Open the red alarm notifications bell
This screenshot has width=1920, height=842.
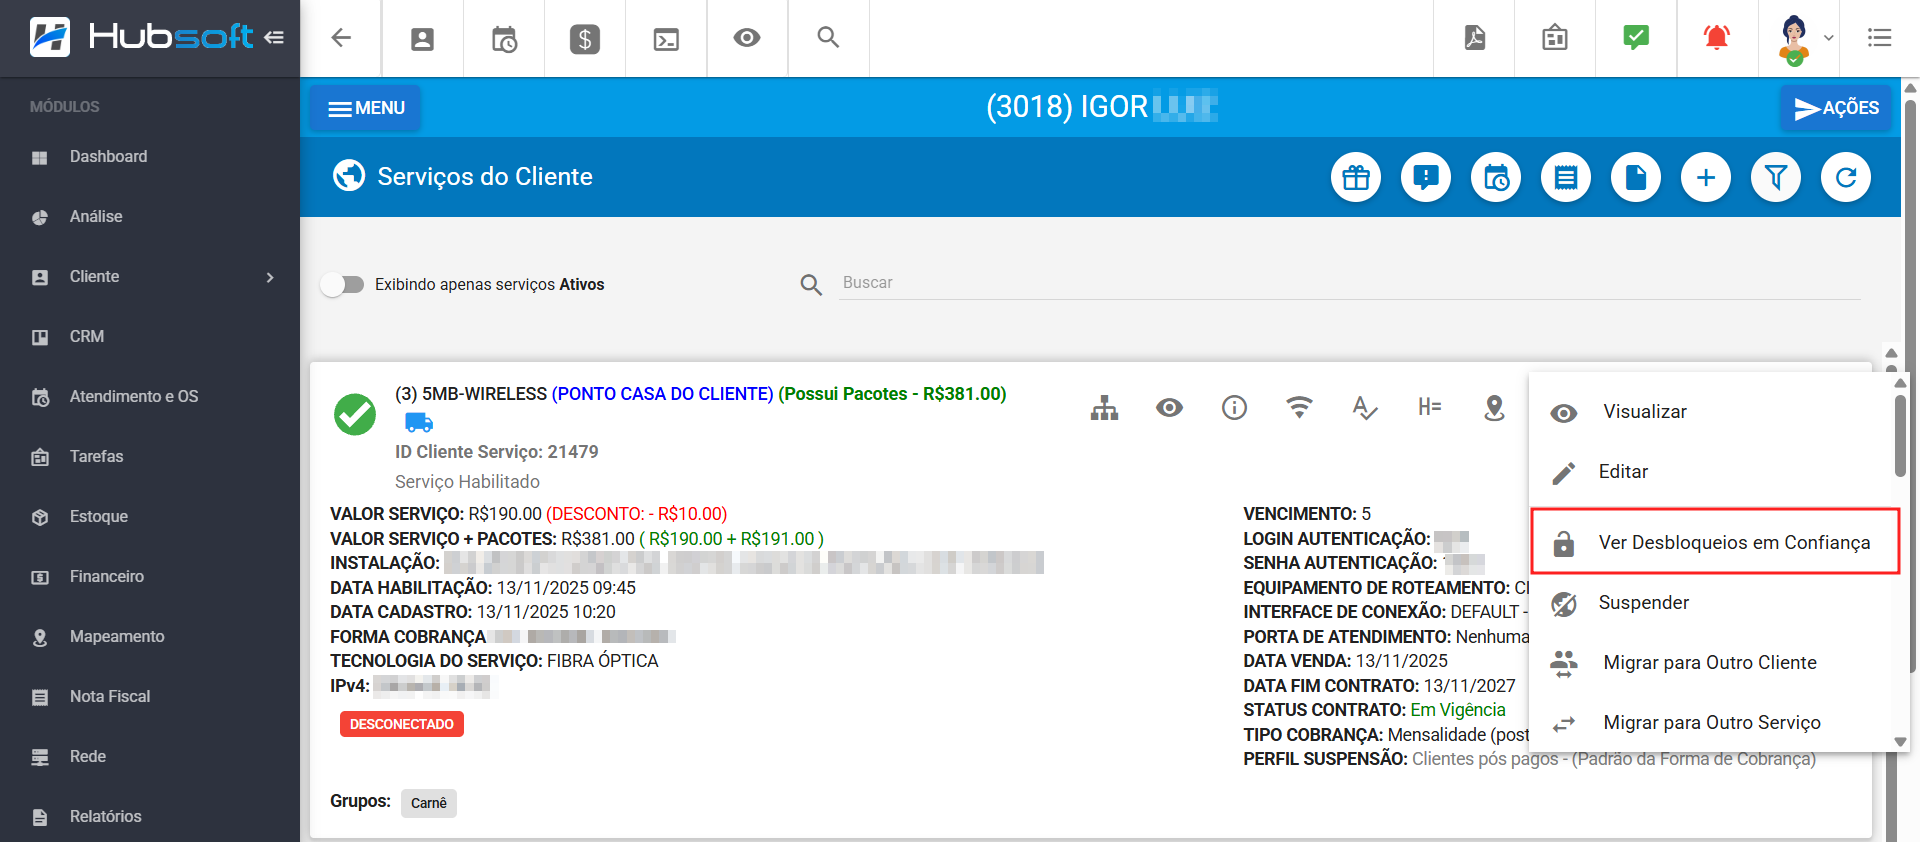[1717, 38]
